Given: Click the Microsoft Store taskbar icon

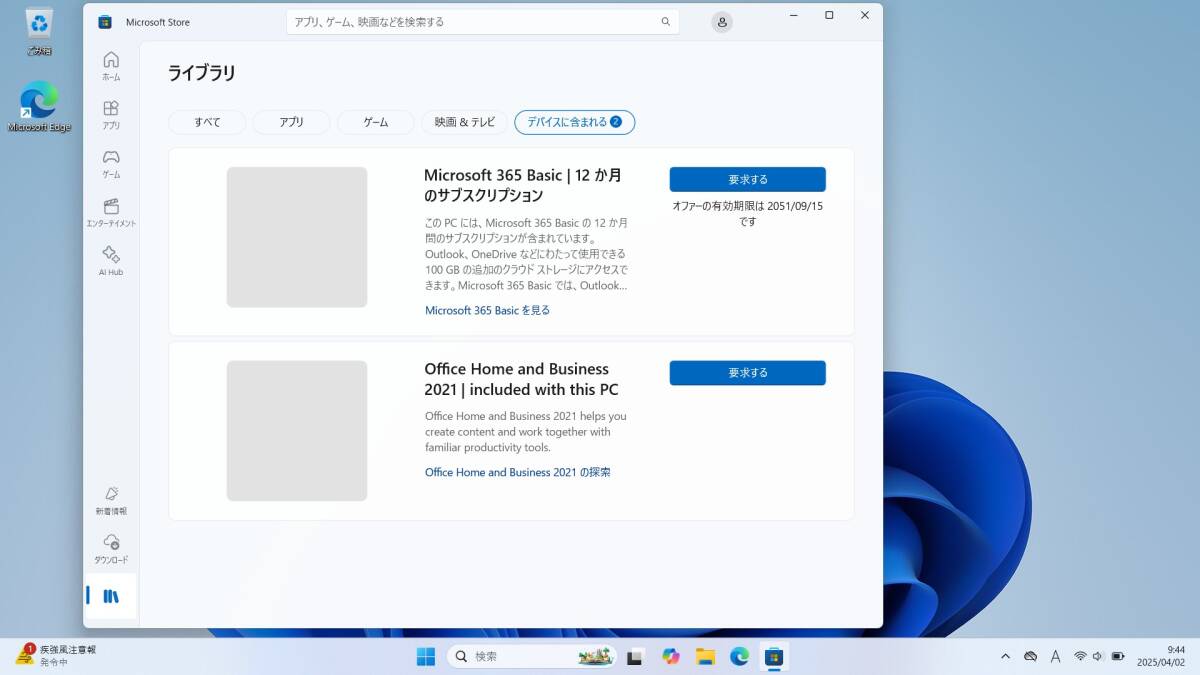Looking at the screenshot, I should coord(773,656).
